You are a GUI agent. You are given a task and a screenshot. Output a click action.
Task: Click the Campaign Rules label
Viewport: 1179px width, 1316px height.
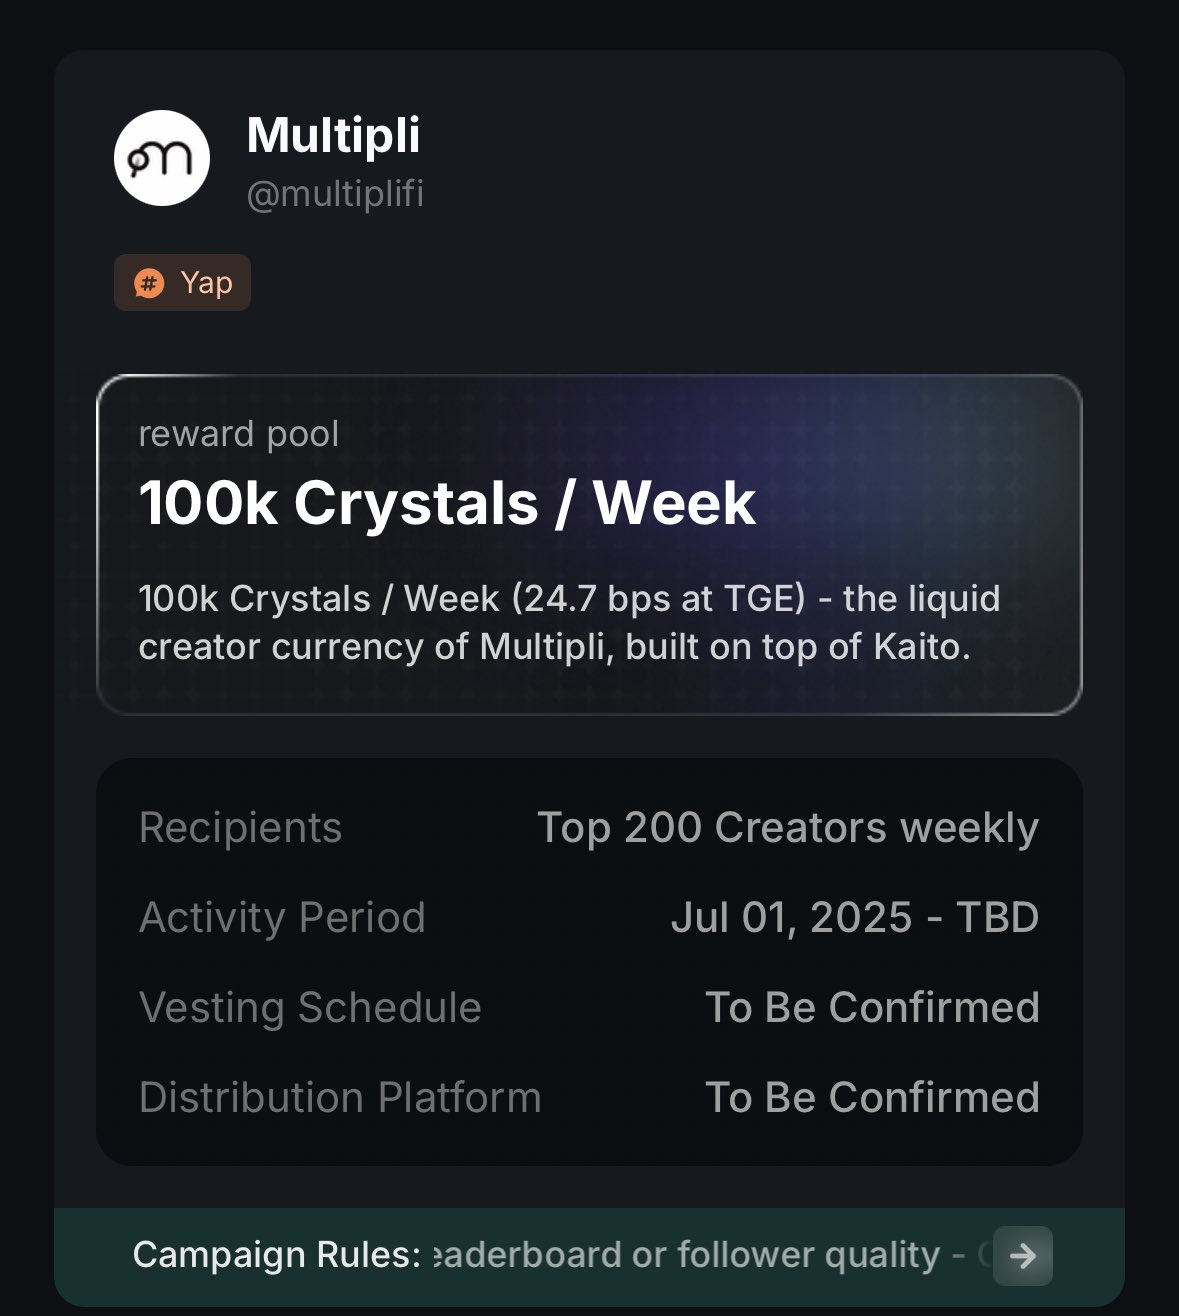pyautogui.click(x=277, y=1255)
